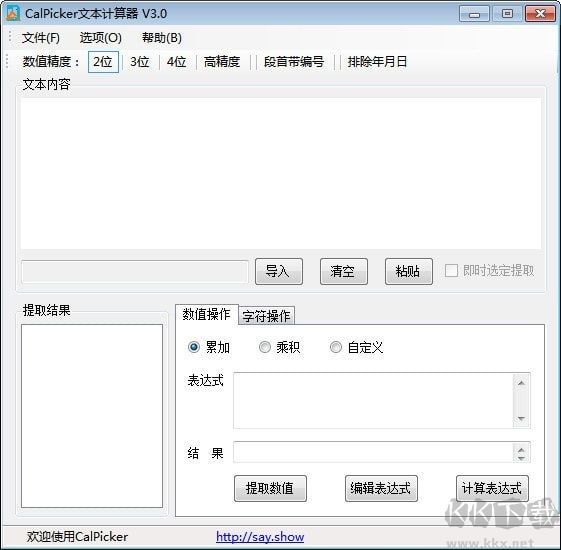Switch to the 数值操作 tab

point(206,315)
